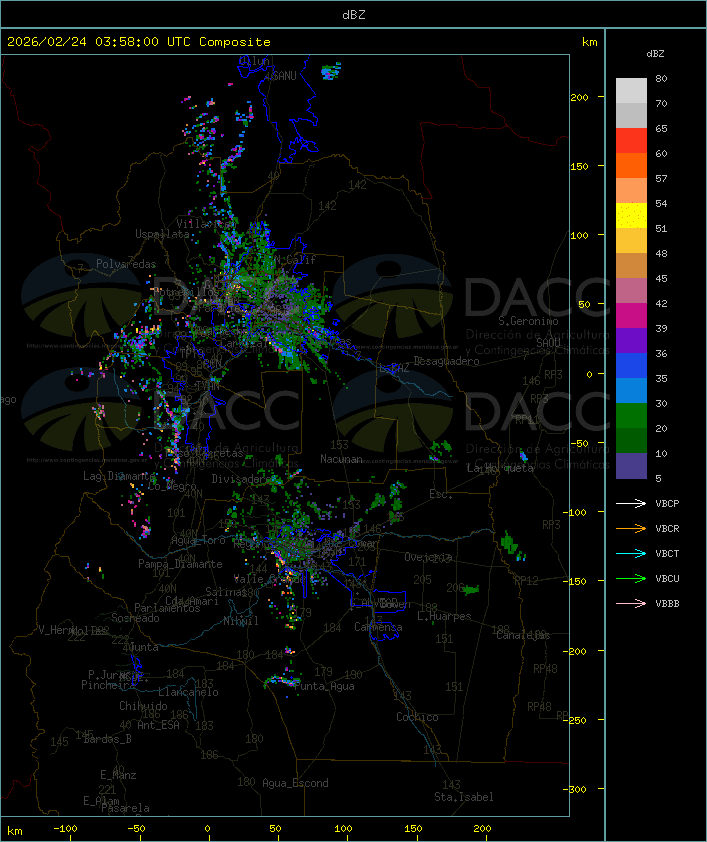Click the Ant_ESA map label
Screen dimensions: 707x842
[158, 725]
